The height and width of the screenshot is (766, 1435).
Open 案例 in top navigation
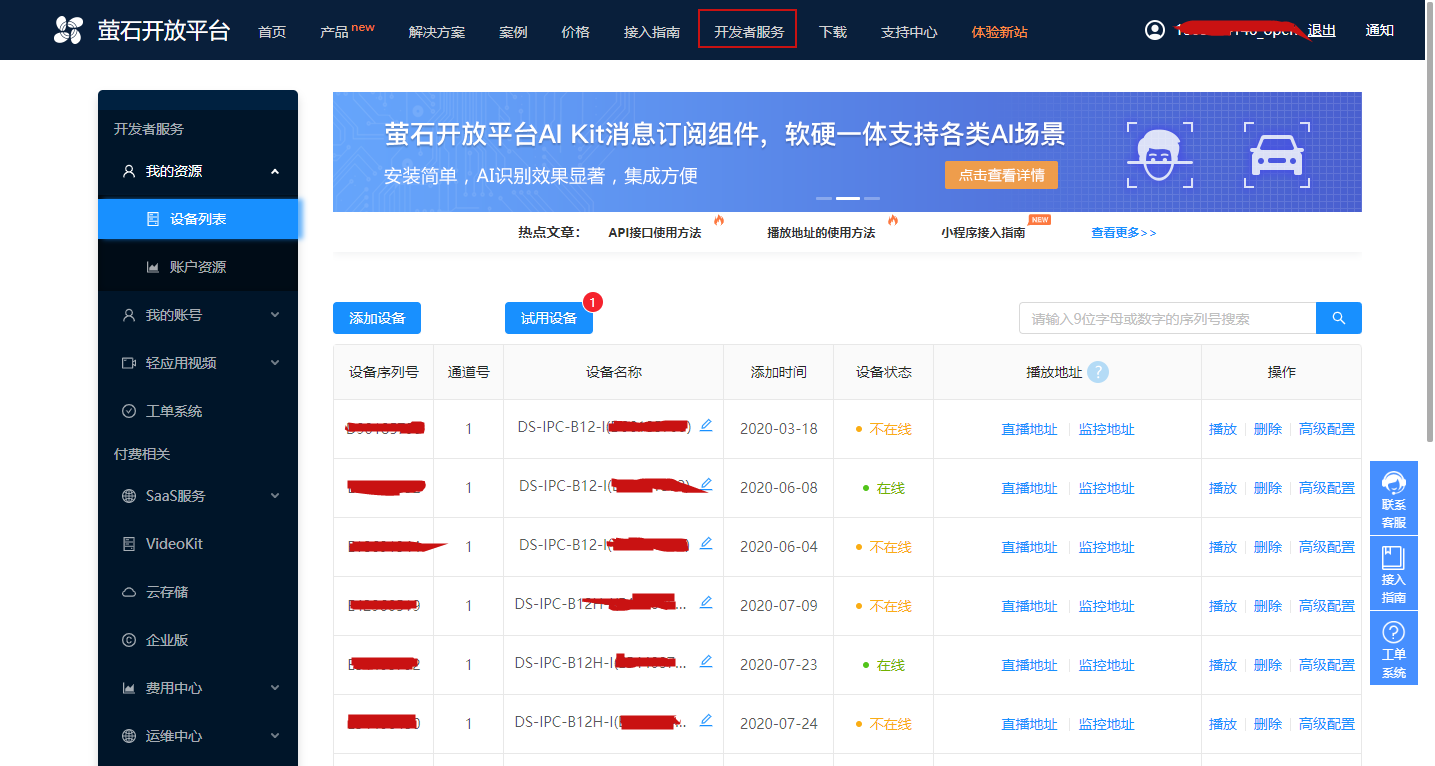point(513,32)
